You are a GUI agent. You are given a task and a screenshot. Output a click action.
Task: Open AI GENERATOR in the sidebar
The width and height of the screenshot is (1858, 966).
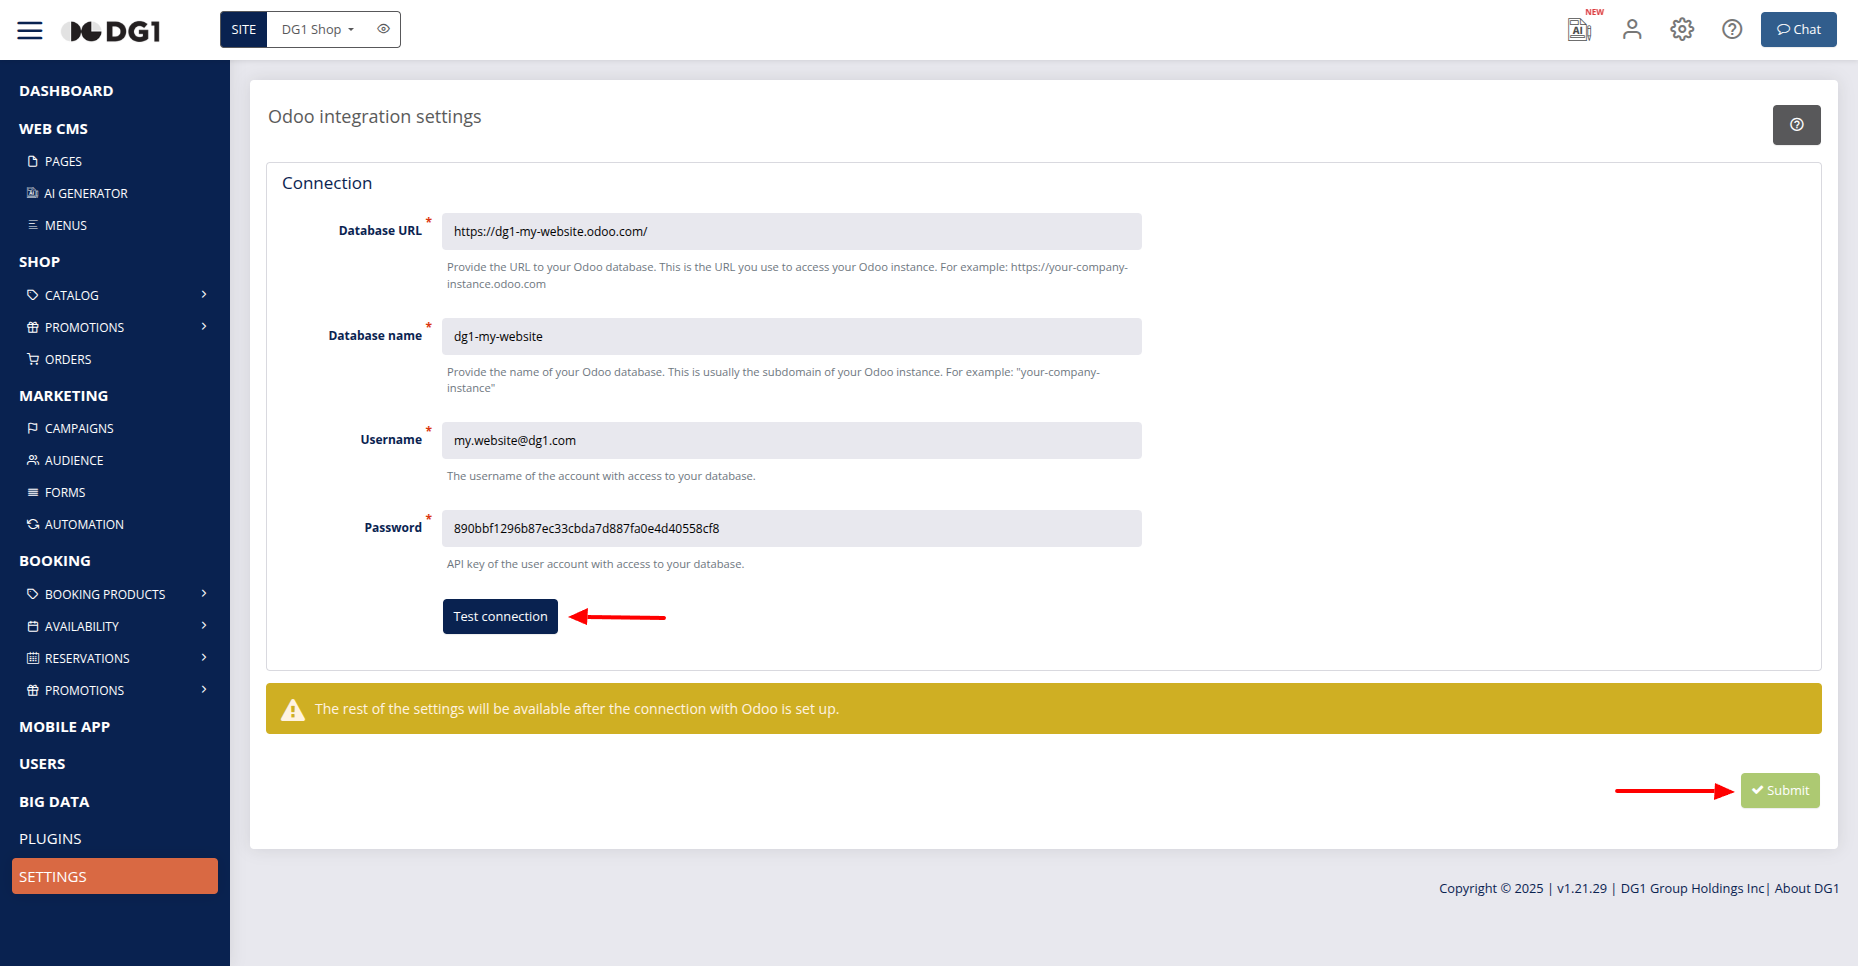pyautogui.click(x=86, y=193)
